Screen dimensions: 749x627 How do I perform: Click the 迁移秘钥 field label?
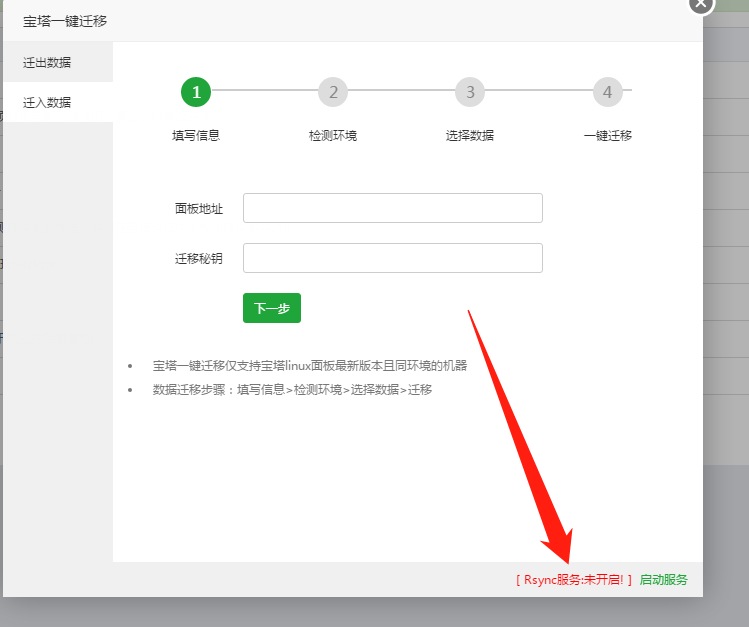tap(199, 259)
